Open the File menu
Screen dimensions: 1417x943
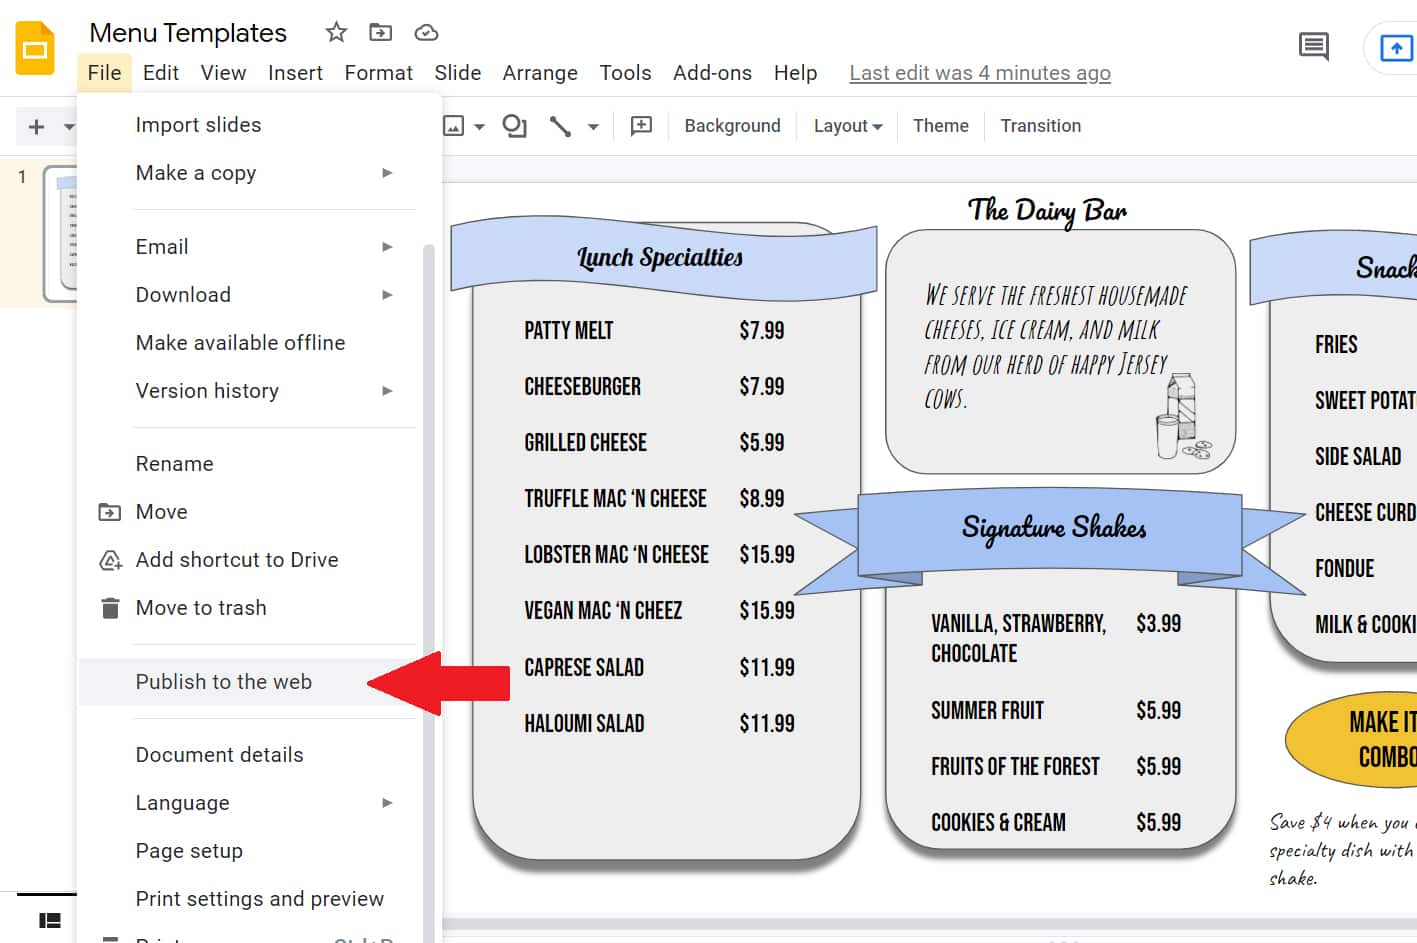(x=104, y=73)
